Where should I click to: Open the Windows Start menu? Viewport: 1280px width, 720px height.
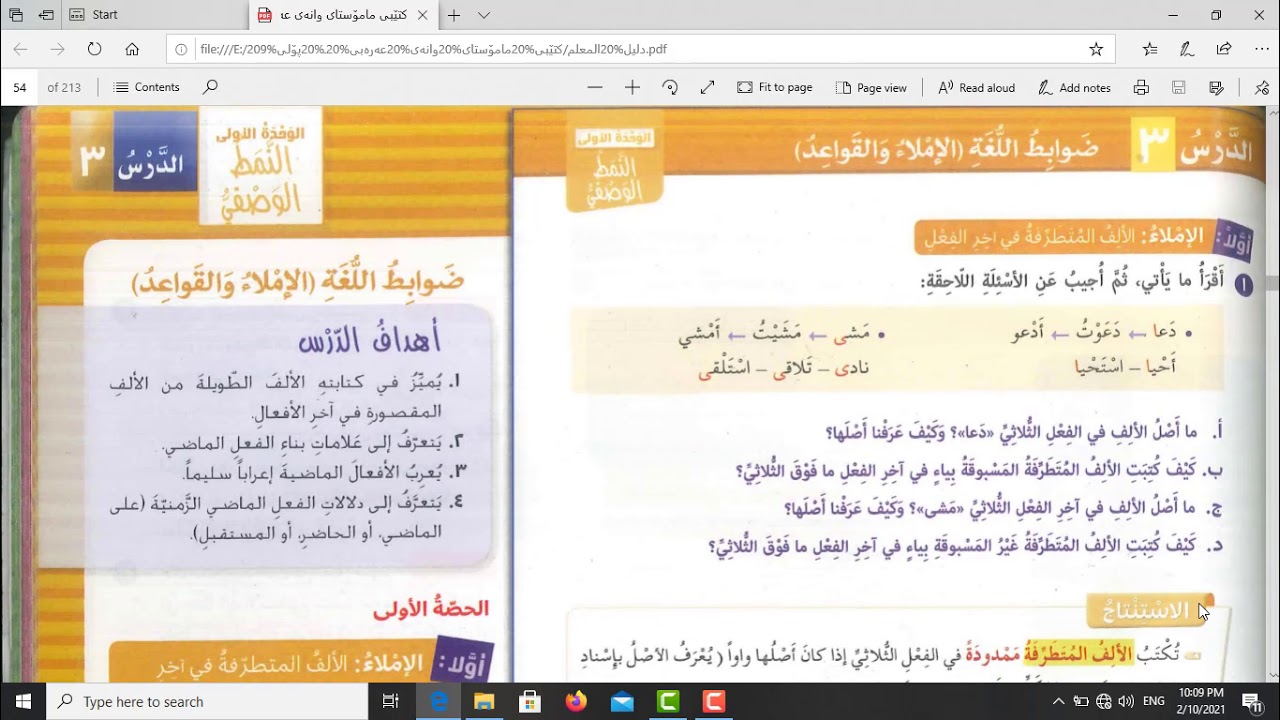click(x=23, y=701)
